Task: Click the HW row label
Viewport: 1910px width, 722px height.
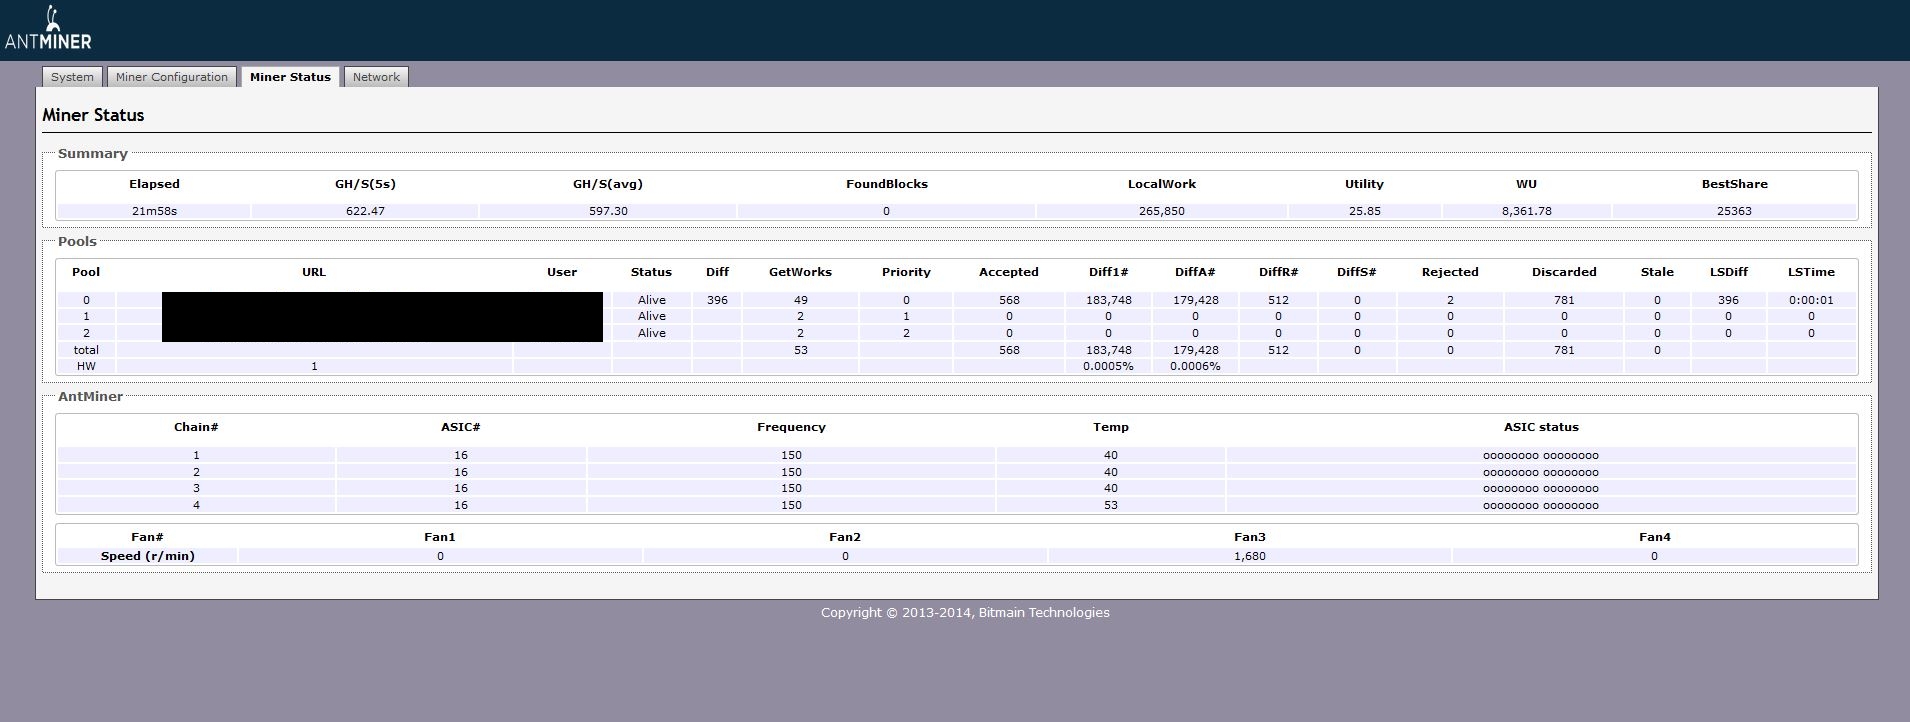Action: tap(86, 366)
